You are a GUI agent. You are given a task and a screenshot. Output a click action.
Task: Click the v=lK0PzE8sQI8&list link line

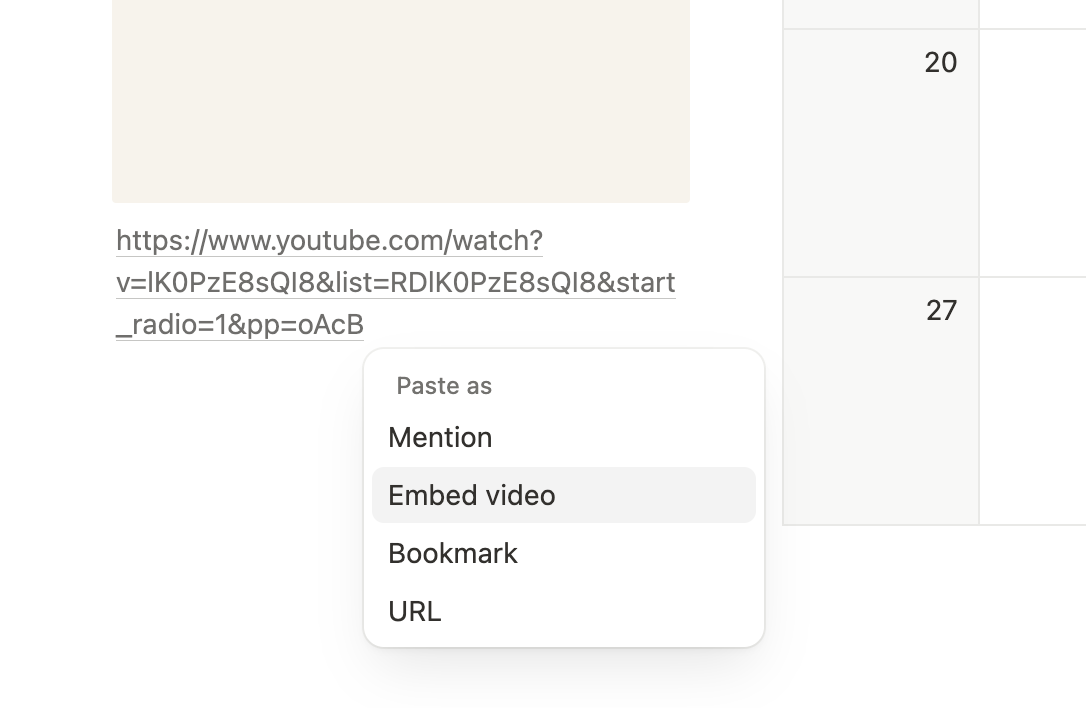tap(395, 283)
